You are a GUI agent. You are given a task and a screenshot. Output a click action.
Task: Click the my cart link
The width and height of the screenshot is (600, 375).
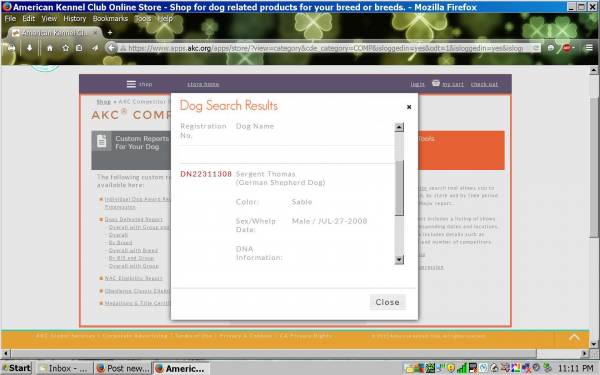(453, 84)
